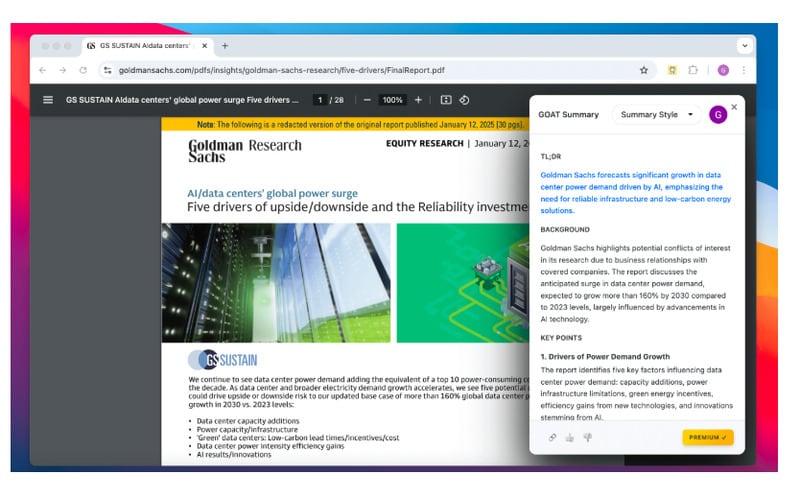Expand the tab search chevron
Screen dimensions: 800x498
pos(744,46)
